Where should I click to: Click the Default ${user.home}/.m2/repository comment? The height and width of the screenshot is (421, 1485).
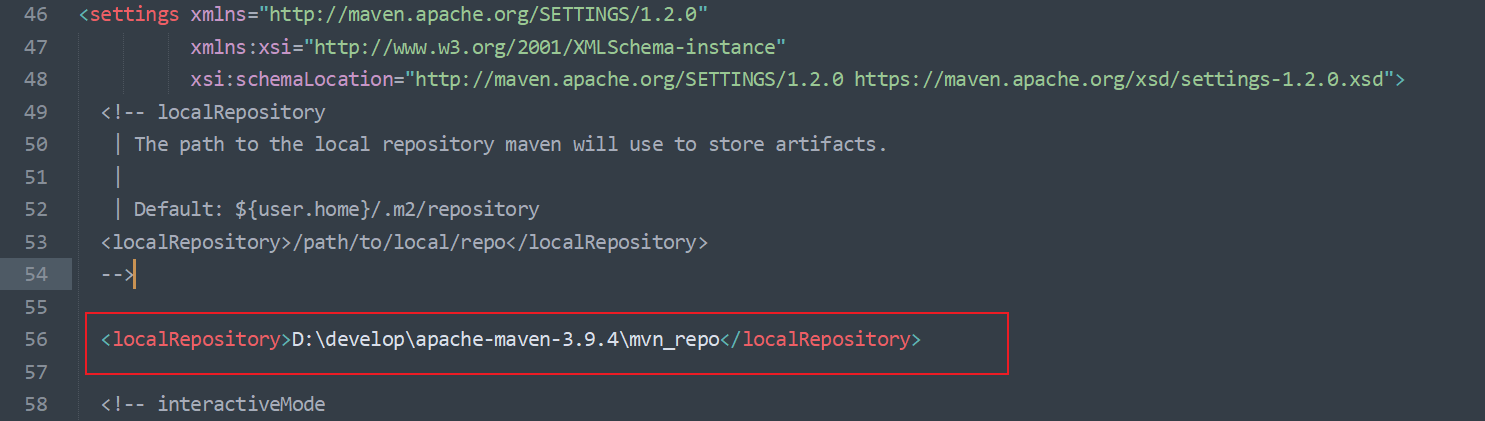point(336,209)
